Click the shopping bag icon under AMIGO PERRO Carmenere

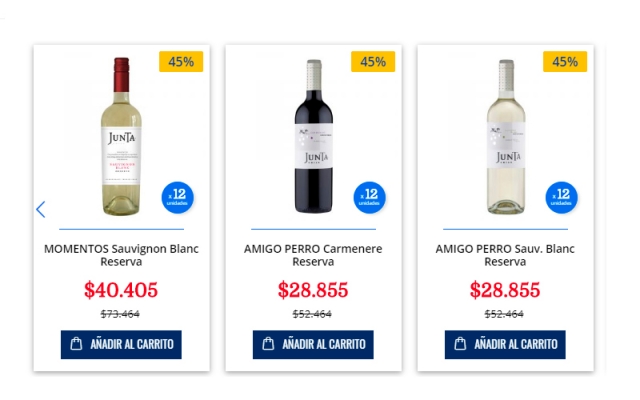pos(268,344)
